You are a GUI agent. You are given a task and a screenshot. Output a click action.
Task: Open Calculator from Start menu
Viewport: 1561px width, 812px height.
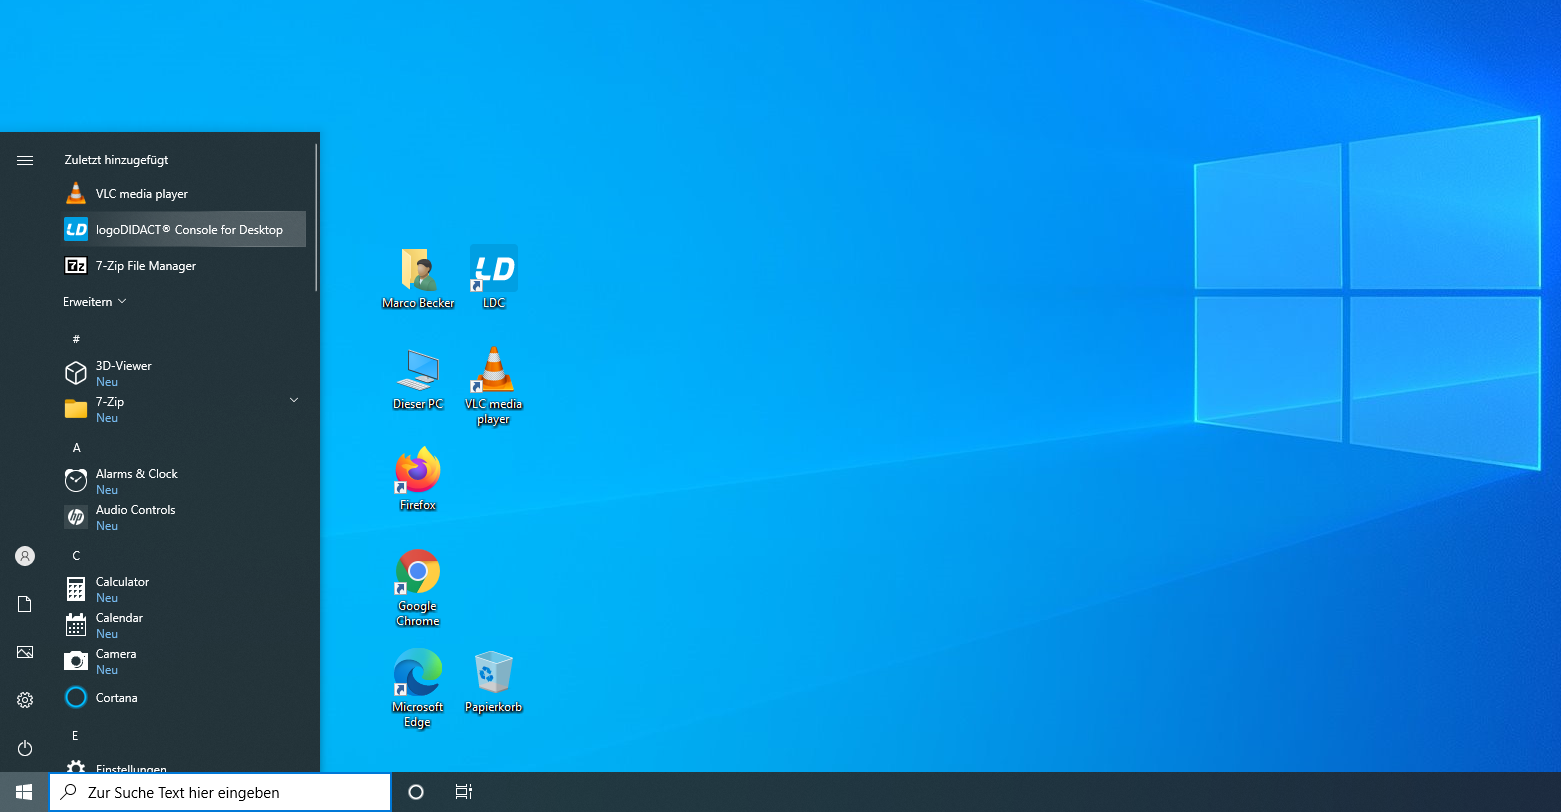184,590
